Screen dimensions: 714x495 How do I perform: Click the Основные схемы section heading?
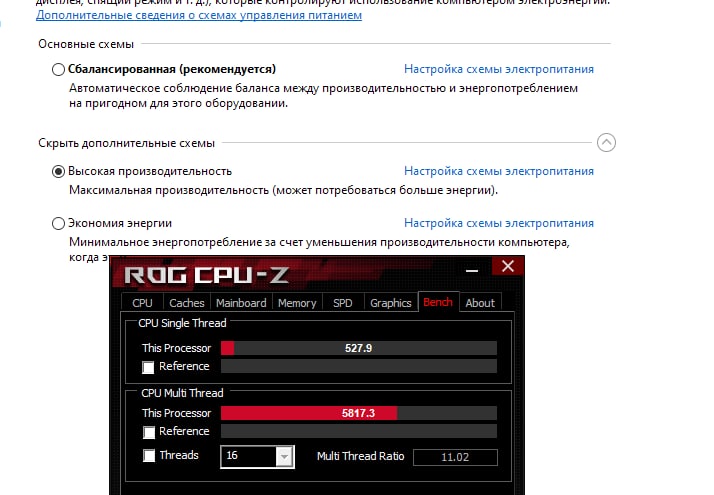[x=86, y=44]
